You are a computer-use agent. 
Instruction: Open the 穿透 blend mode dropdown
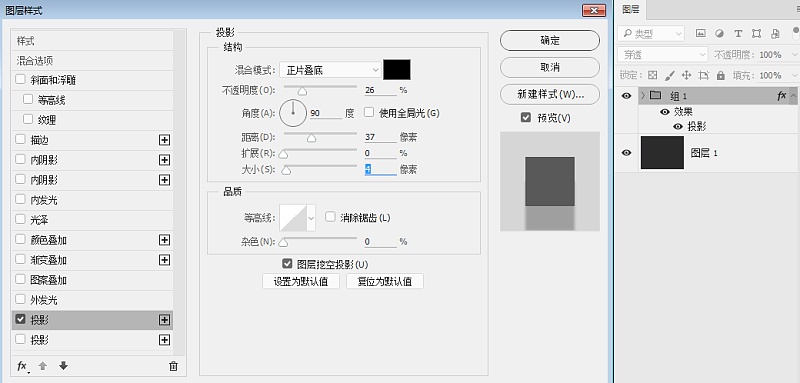[x=662, y=54]
